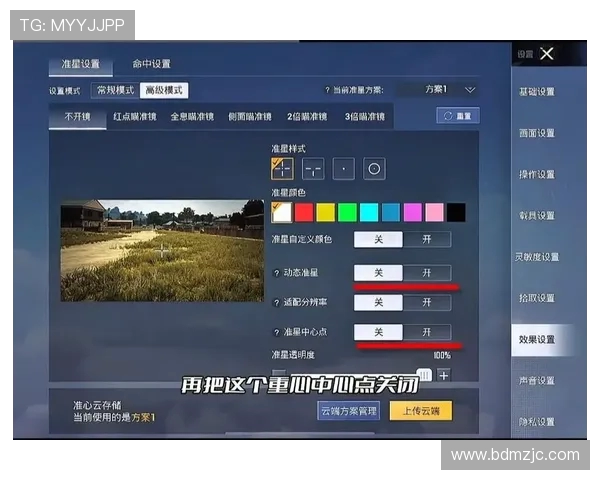Screen dimensions: 600x480
Task: Select the 3倍瞄准镜 tab
Action: coord(365,116)
